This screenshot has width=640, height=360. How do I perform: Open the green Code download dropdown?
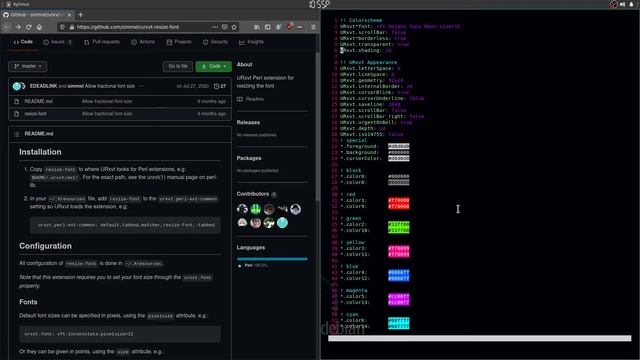tap(213, 66)
